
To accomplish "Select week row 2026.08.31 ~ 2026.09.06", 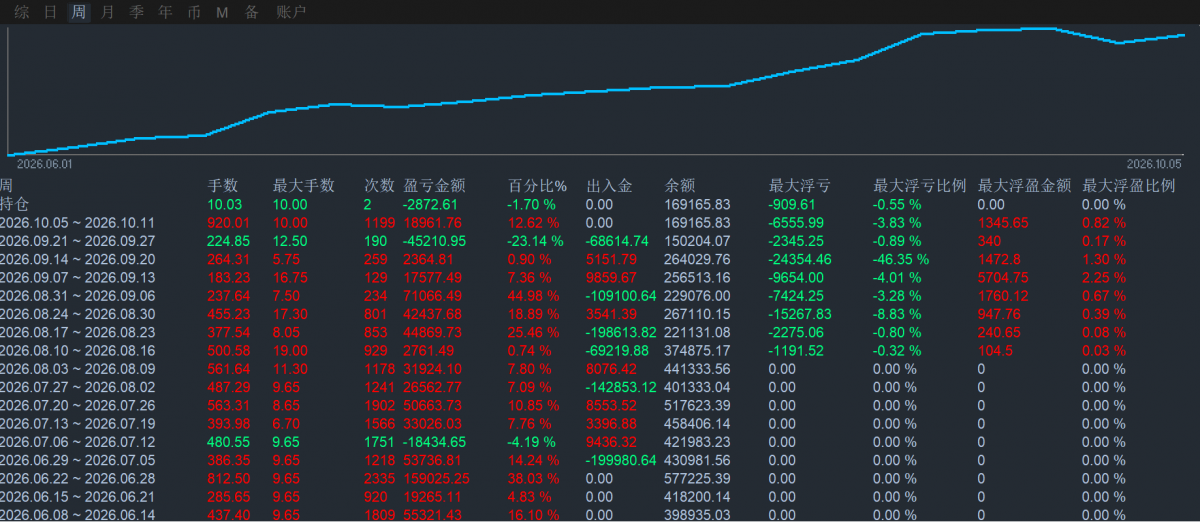I will coord(78,296).
